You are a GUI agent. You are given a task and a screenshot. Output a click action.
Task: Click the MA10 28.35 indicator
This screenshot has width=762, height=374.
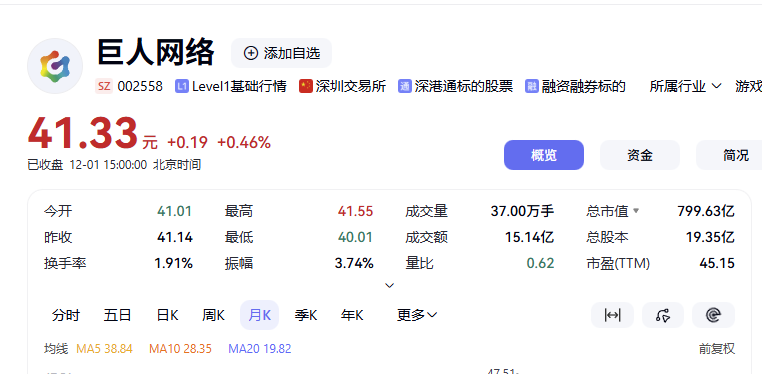point(180,349)
